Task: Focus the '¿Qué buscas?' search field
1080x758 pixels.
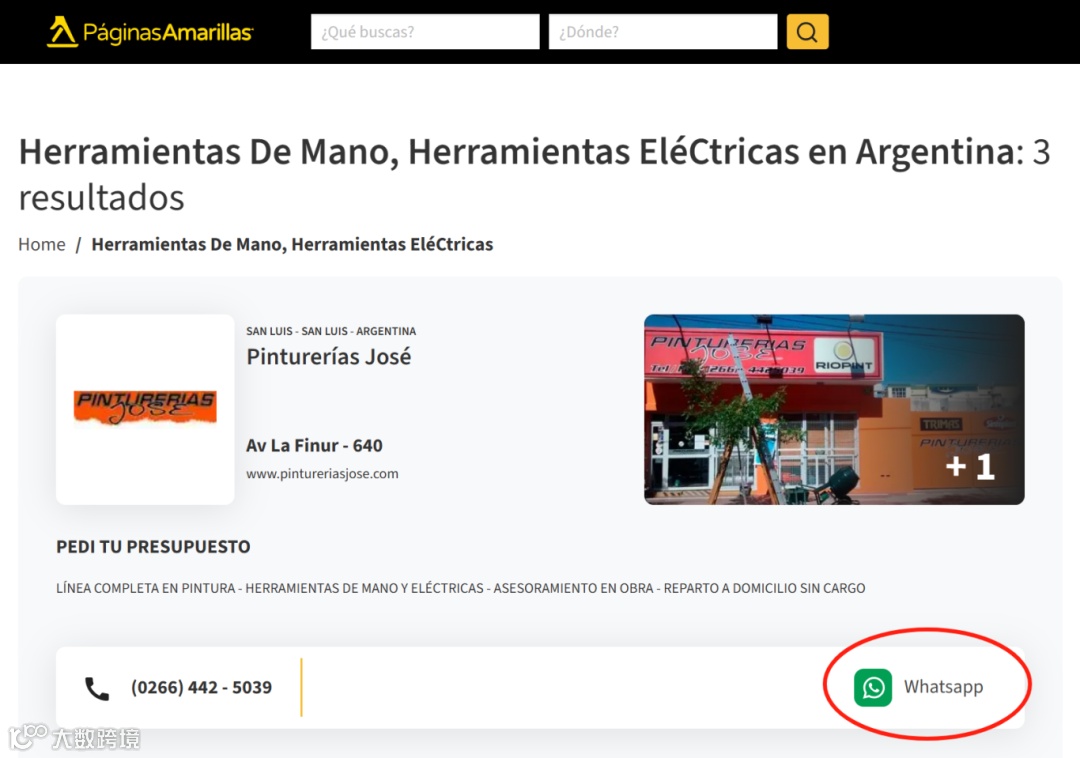Action: [x=425, y=32]
